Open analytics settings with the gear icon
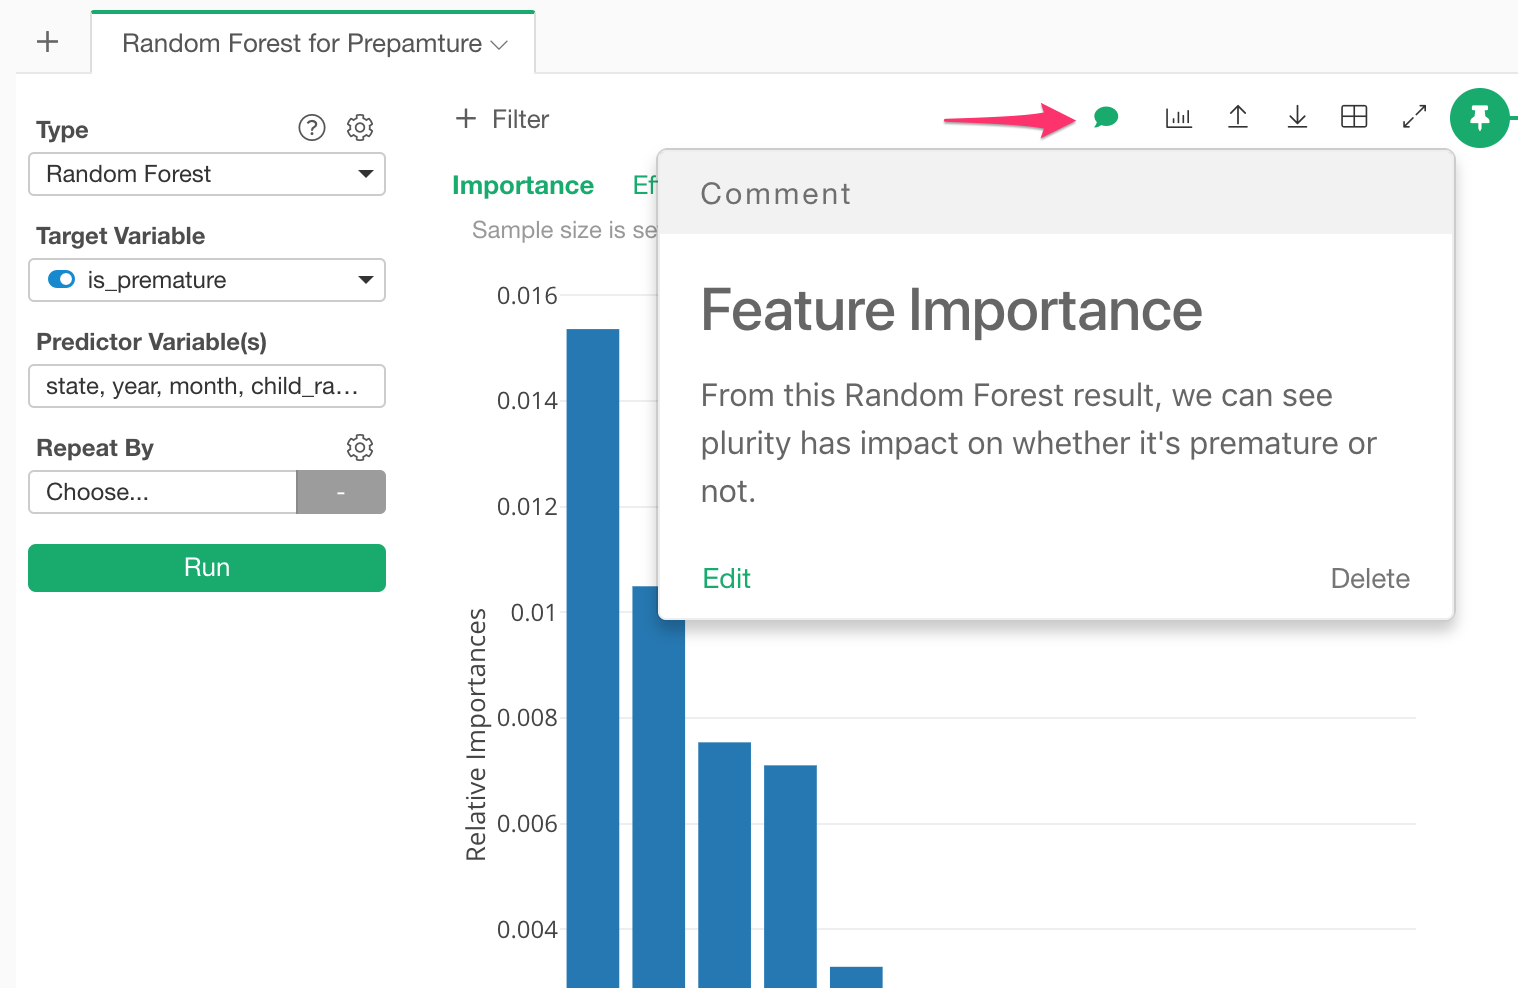The image size is (1518, 988). click(x=360, y=127)
